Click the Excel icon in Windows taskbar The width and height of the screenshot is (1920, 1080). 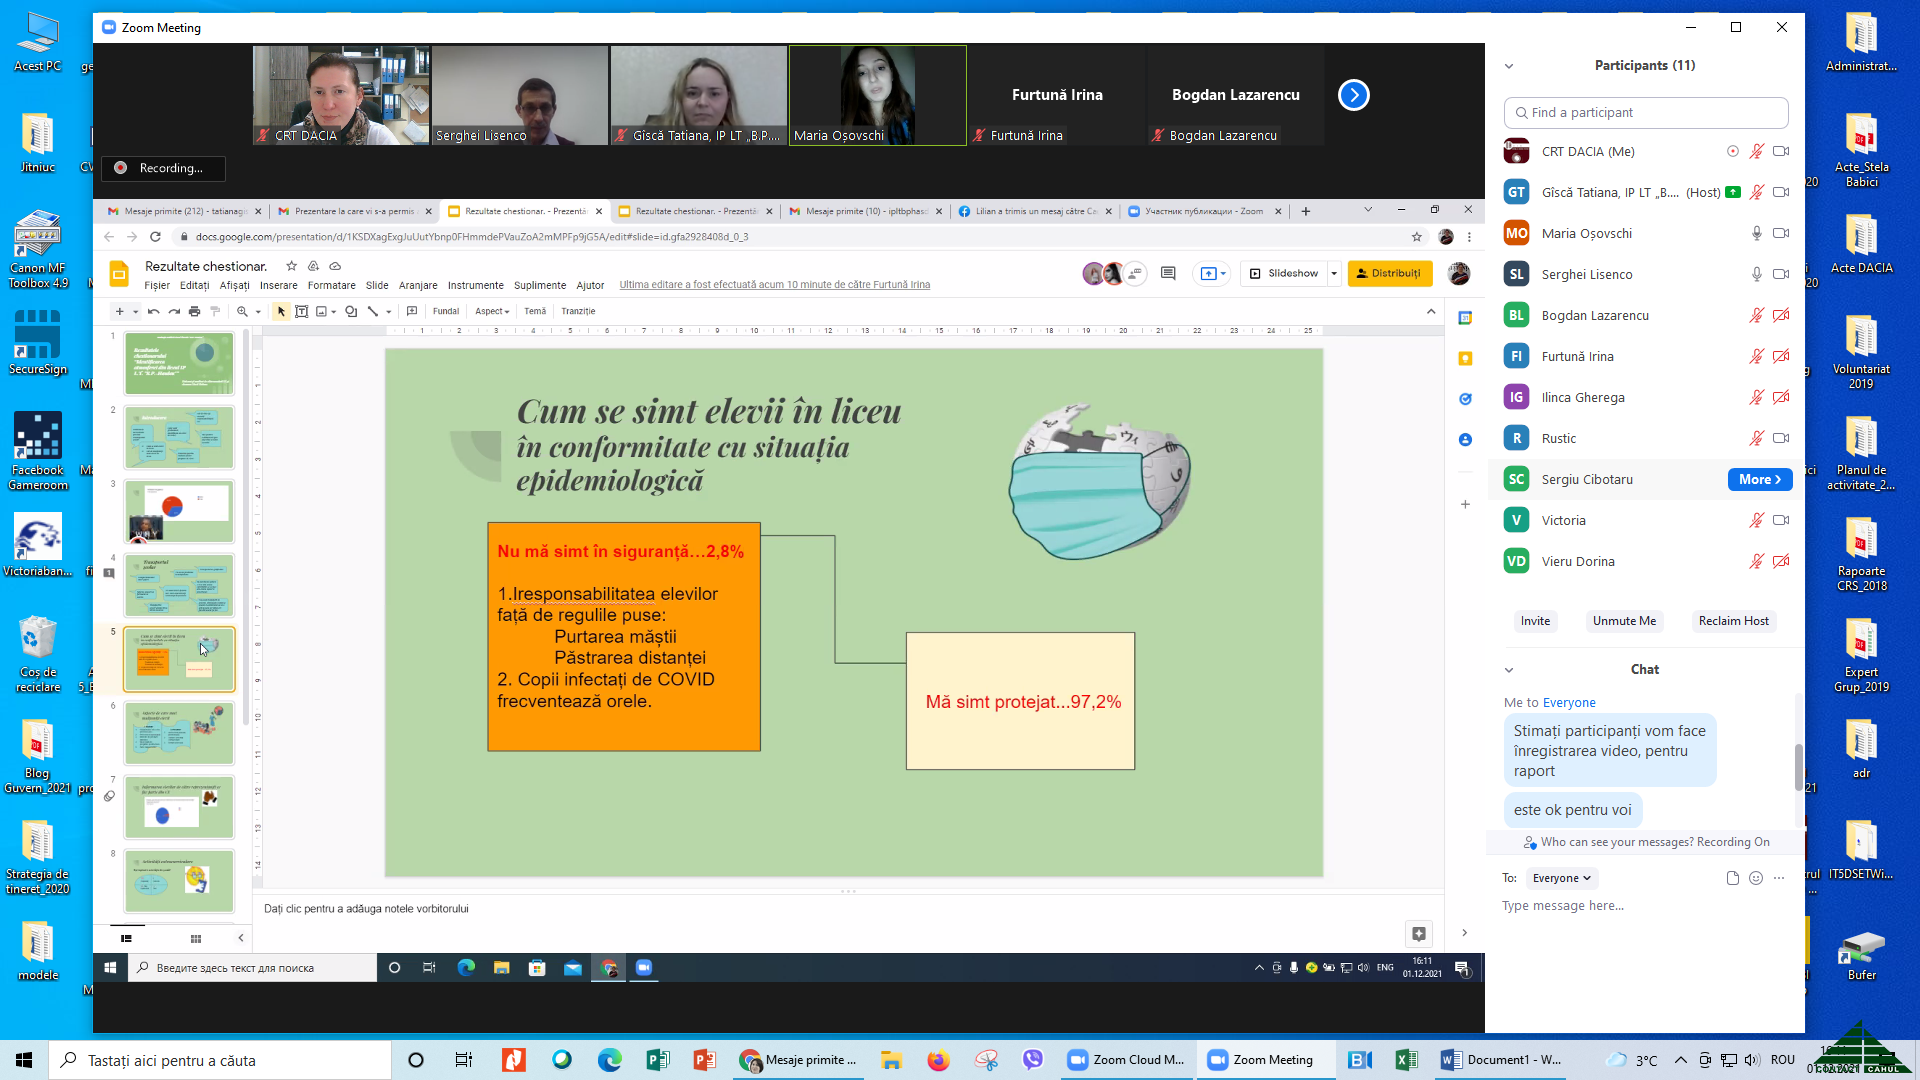pyautogui.click(x=1406, y=1060)
